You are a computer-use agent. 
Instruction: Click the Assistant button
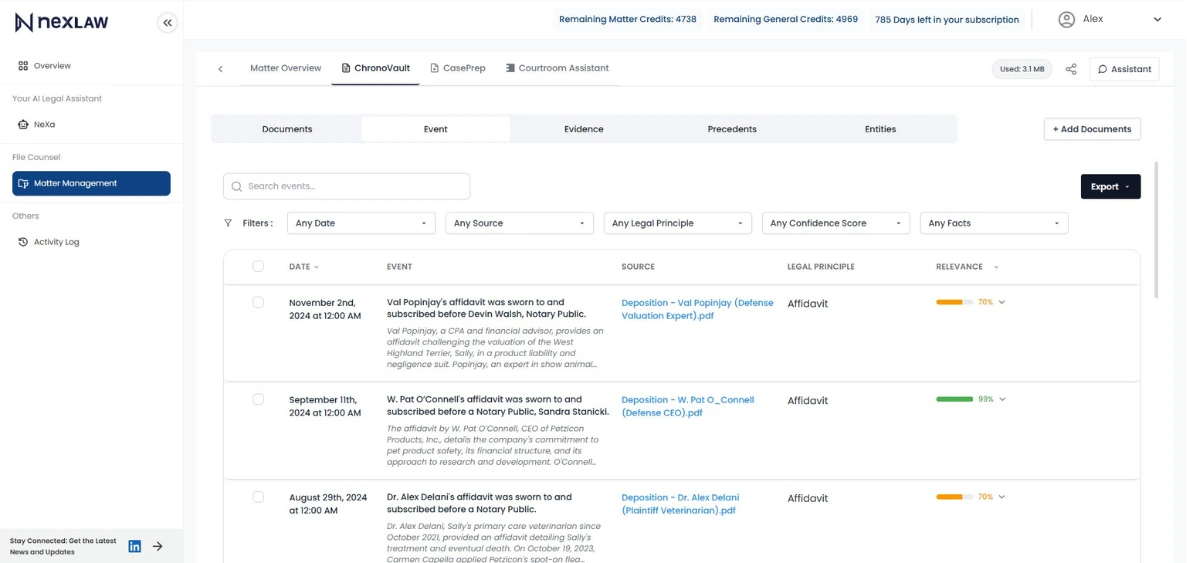coord(1124,69)
